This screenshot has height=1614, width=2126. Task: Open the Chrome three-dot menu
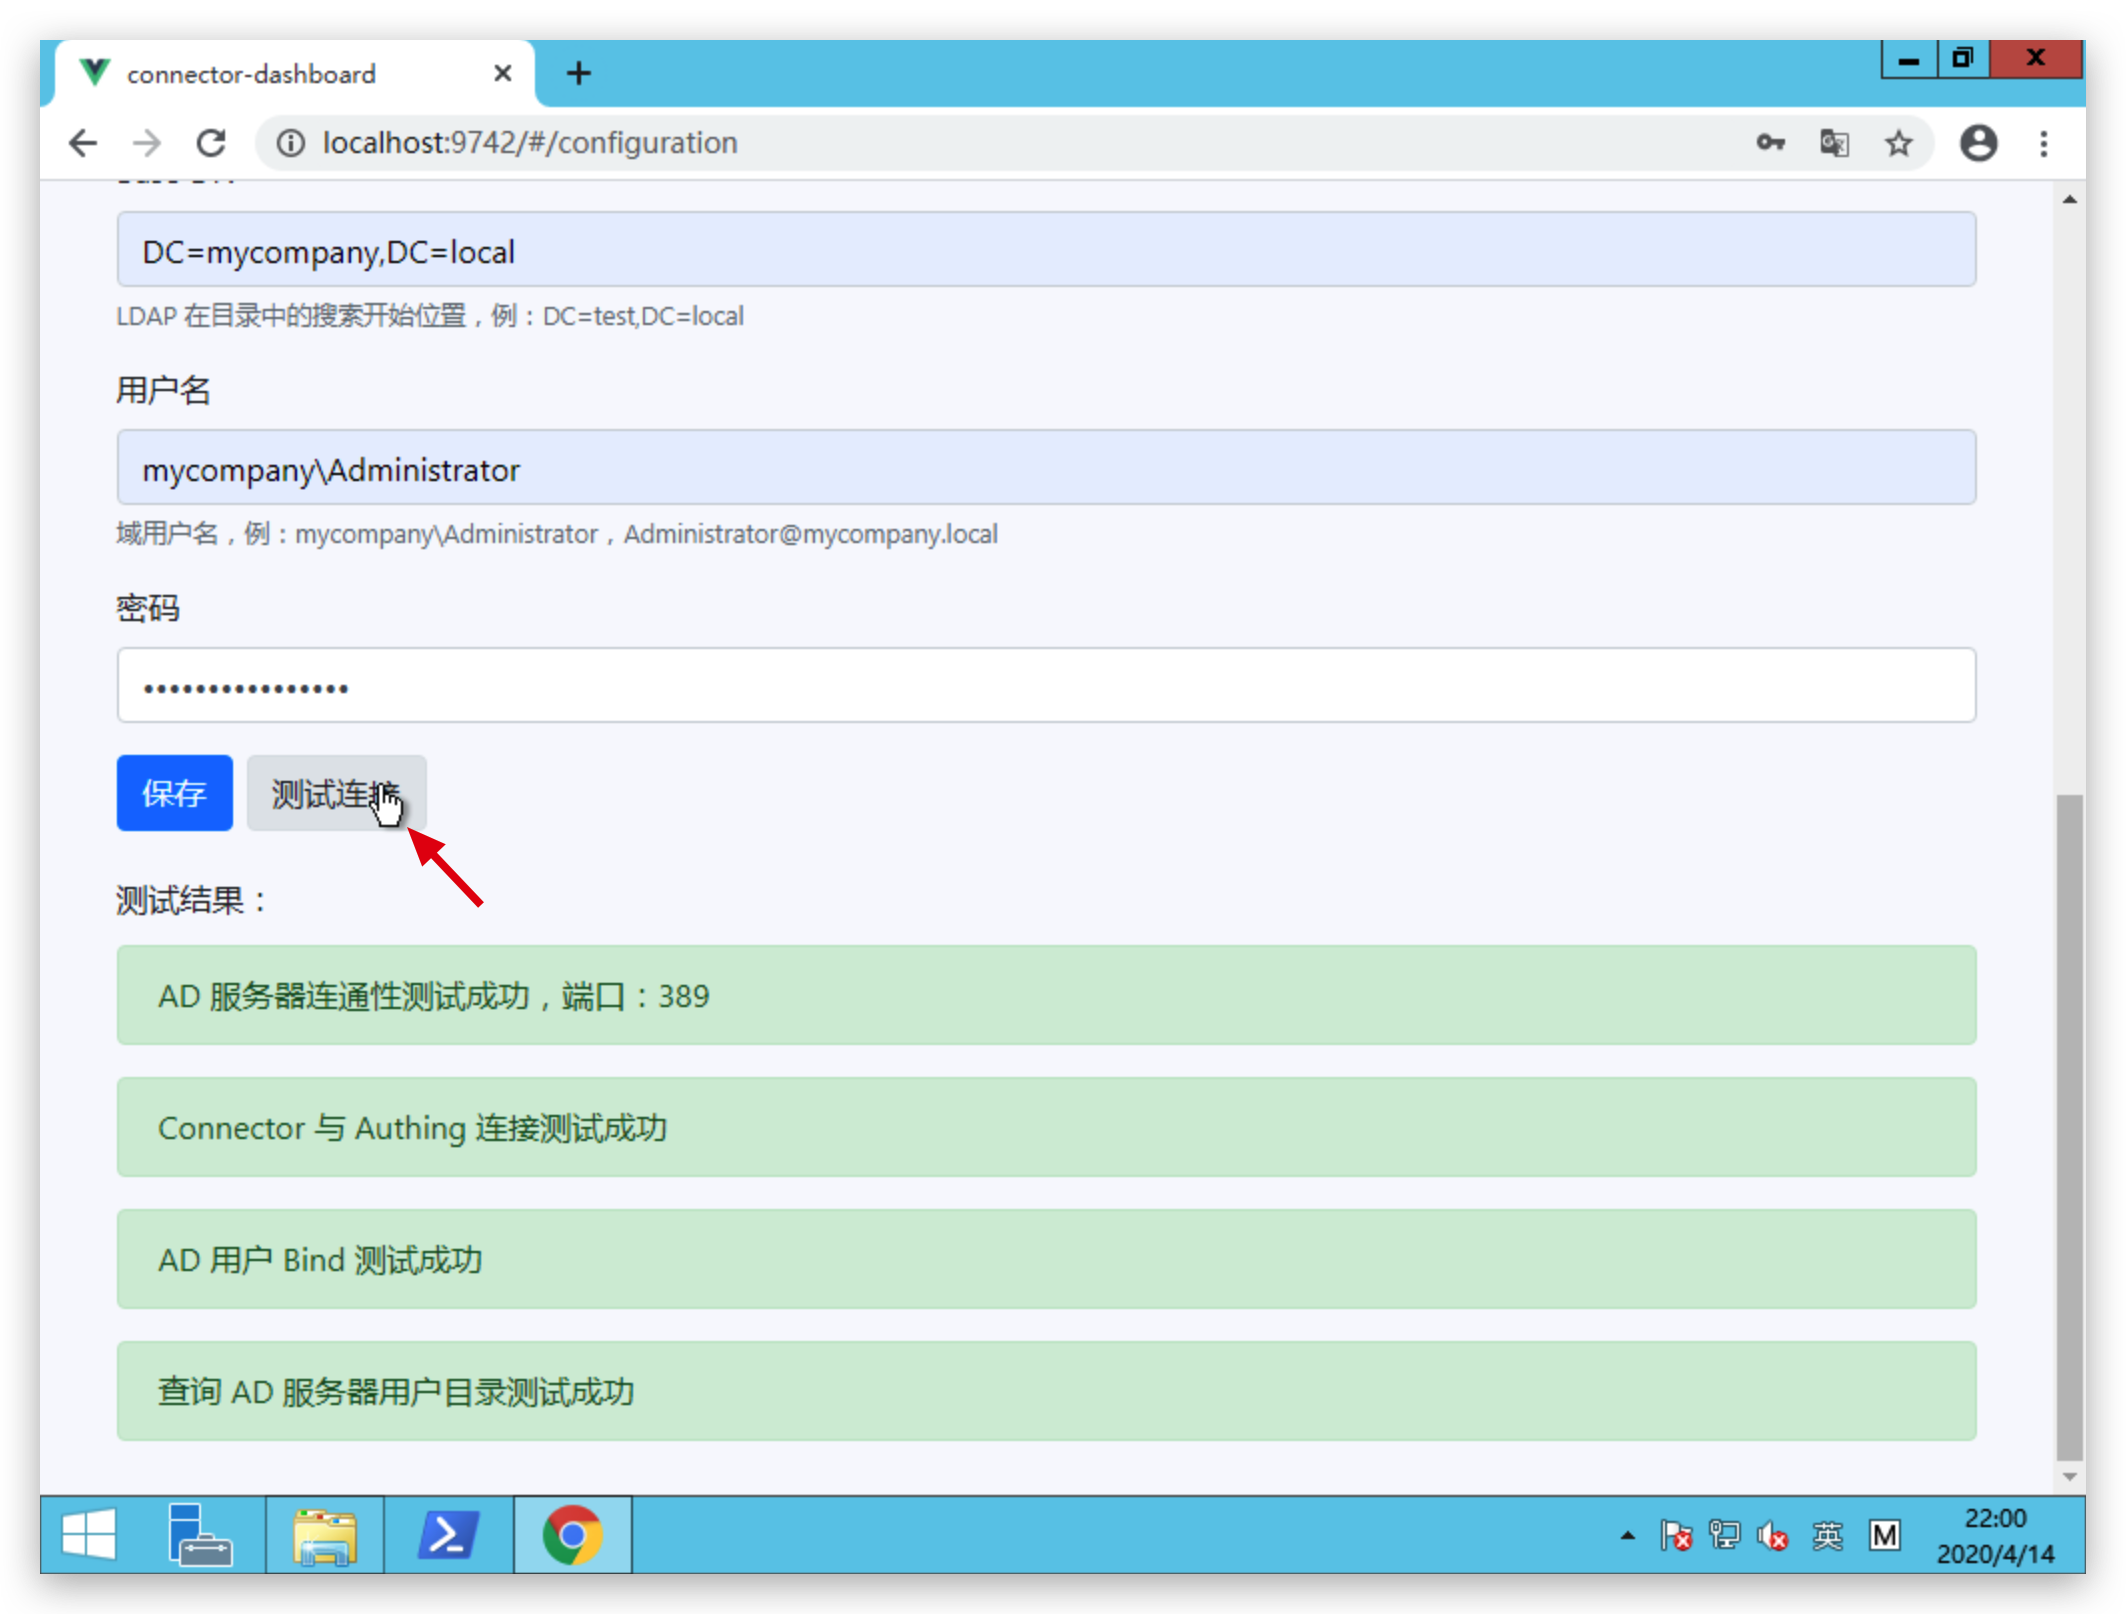(x=2043, y=143)
